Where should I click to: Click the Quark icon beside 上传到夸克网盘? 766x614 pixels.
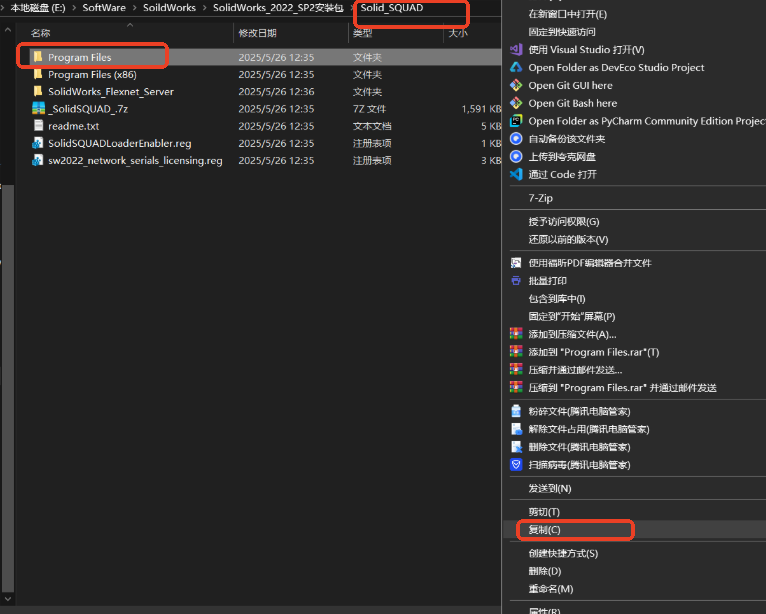point(516,156)
